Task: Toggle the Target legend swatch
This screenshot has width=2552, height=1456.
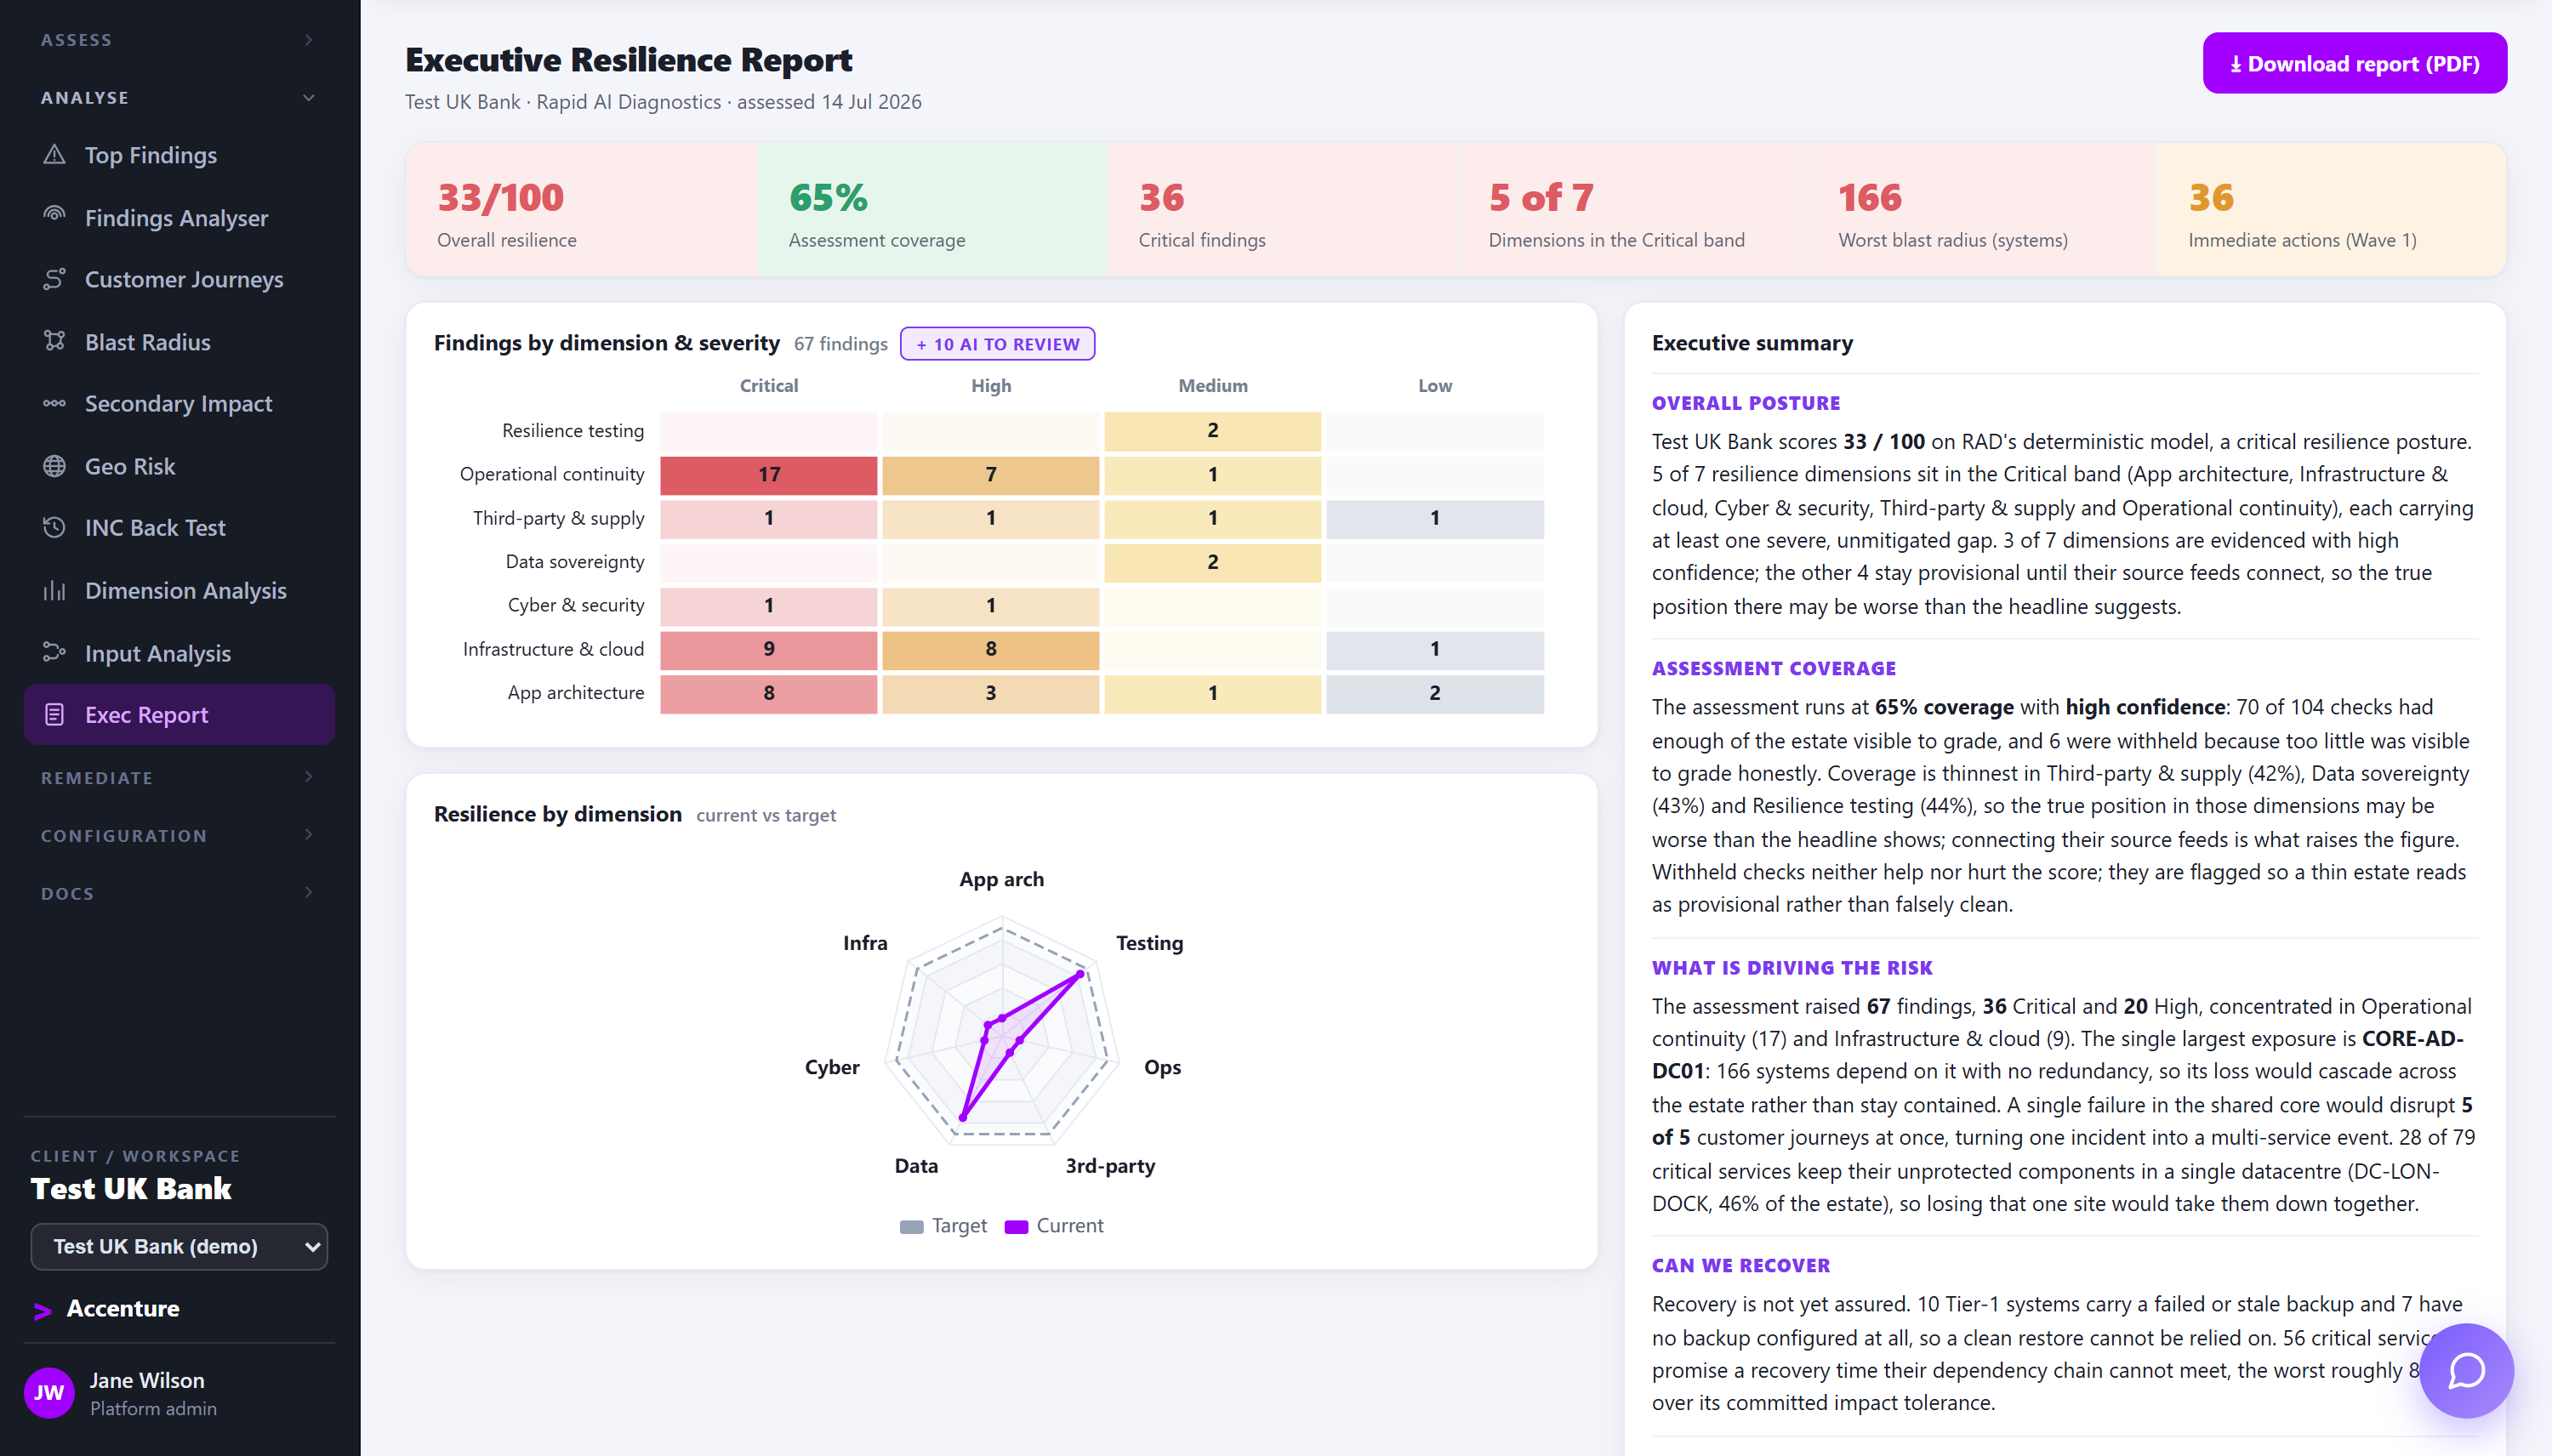Action: (x=911, y=1226)
